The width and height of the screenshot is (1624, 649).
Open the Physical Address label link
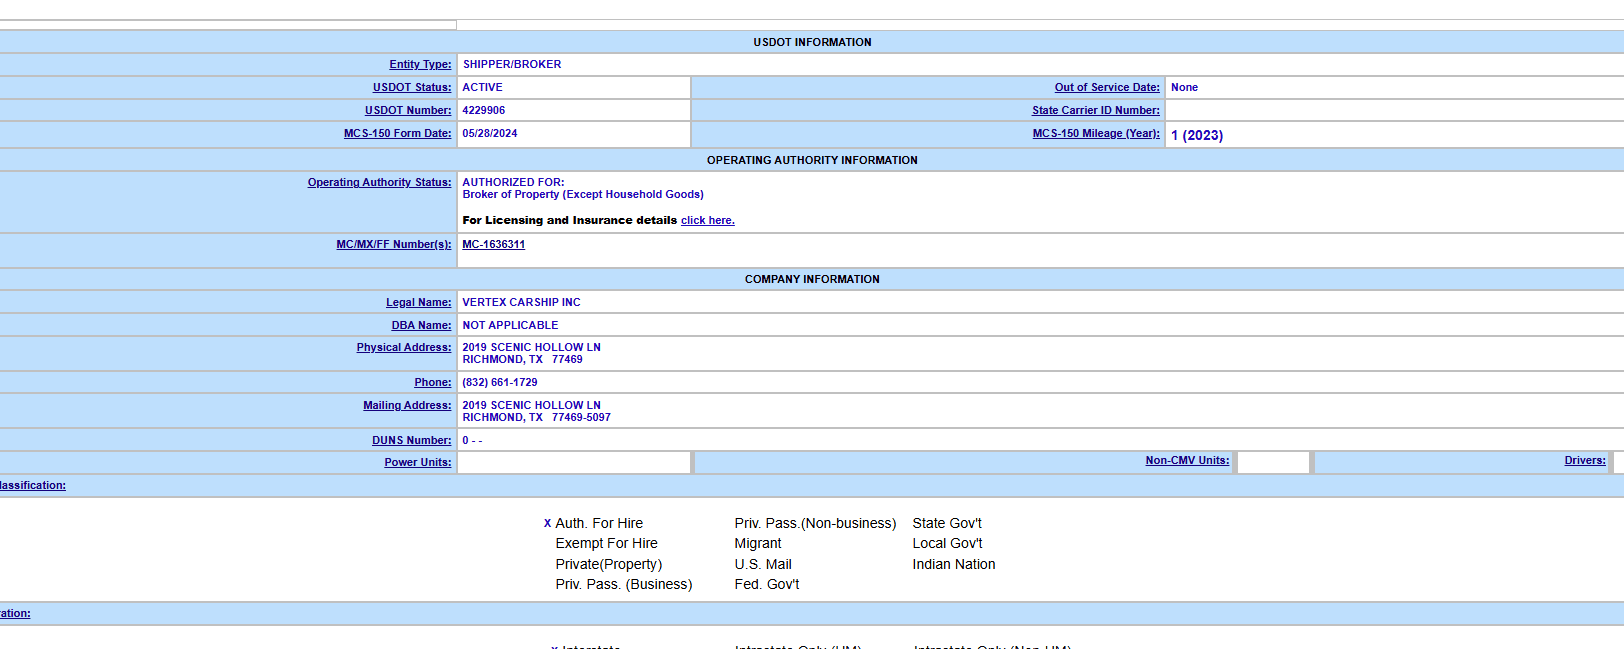404,347
